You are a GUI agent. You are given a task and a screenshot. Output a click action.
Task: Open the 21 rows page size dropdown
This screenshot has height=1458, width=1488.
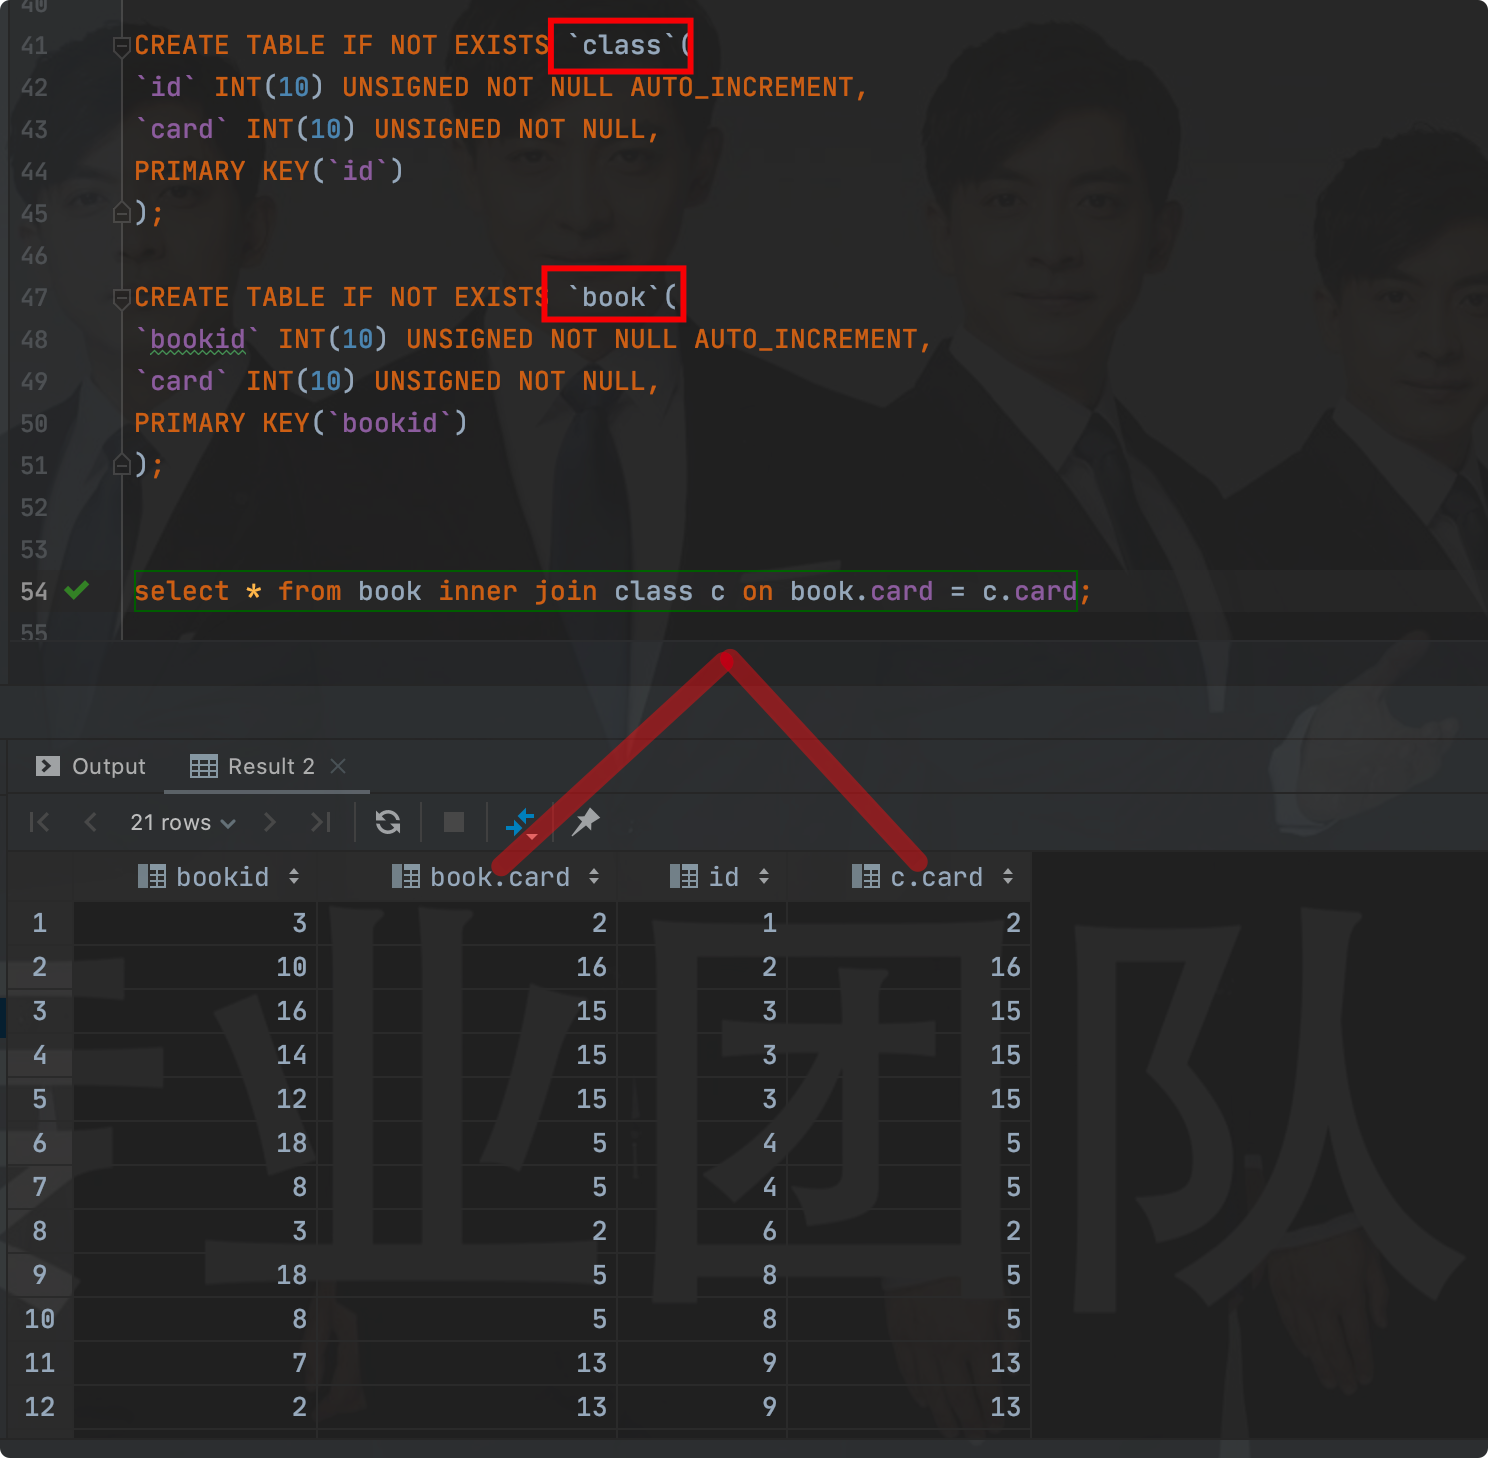point(181,822)
